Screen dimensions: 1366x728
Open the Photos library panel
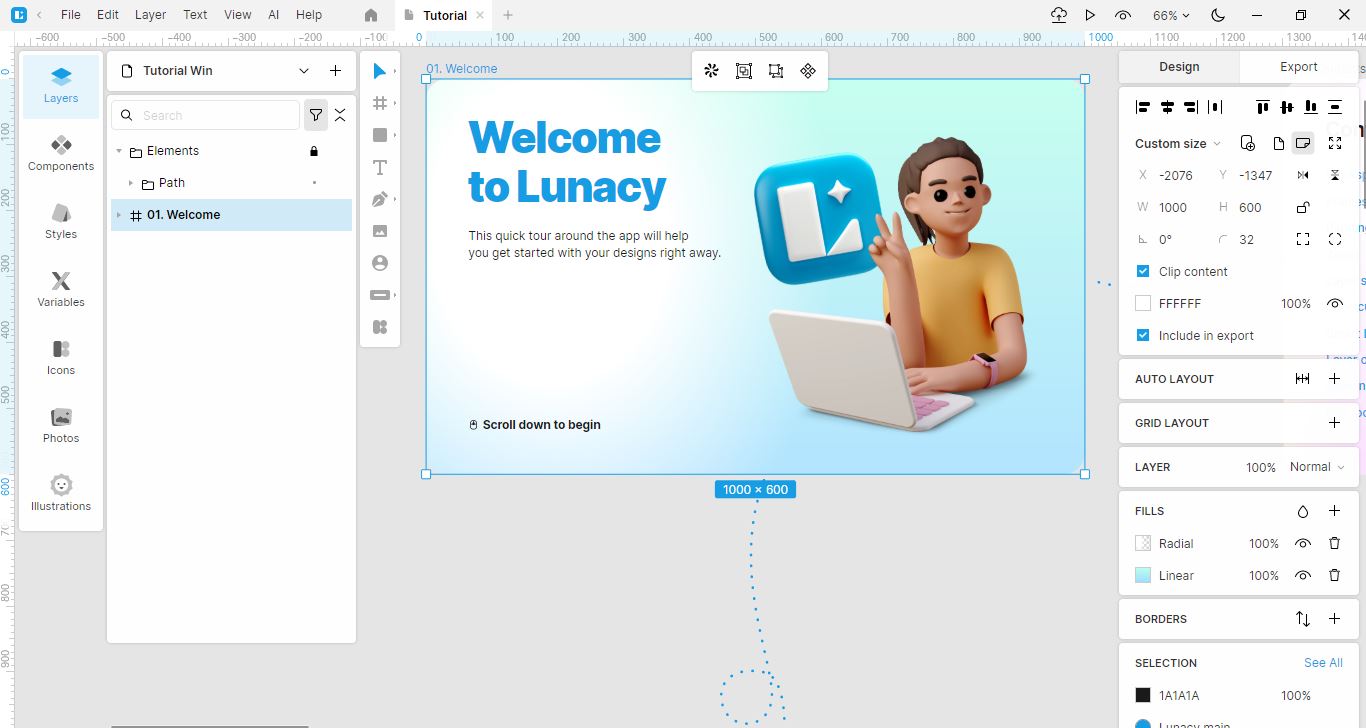click(61, 426)
